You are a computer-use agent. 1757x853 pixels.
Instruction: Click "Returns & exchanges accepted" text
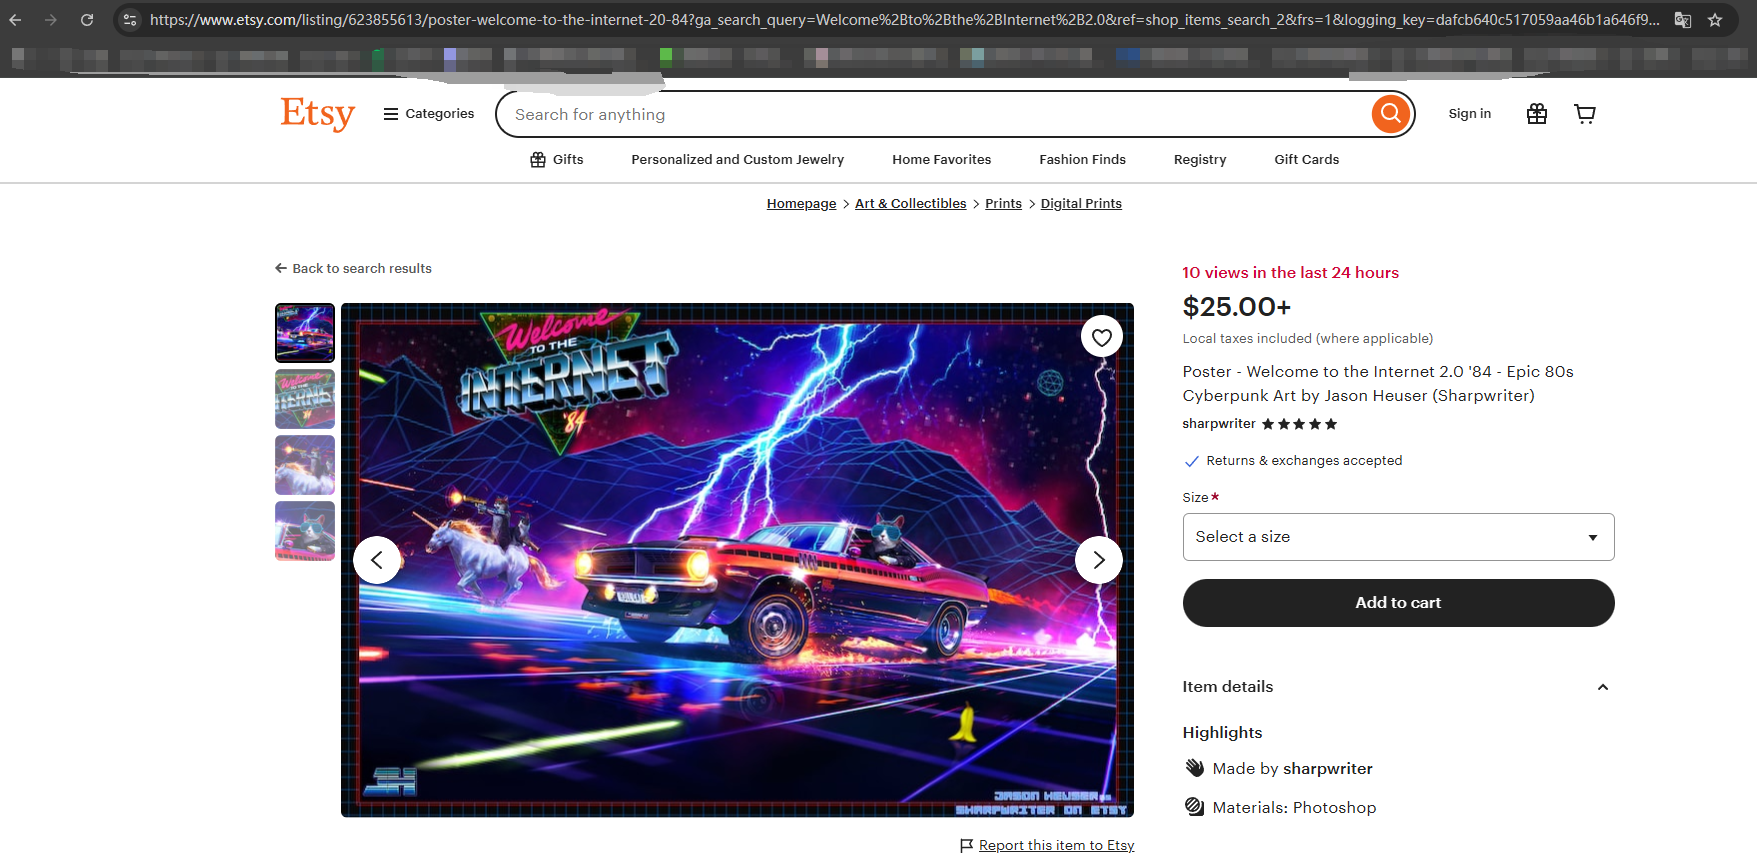pyautogui.click(x=1304, y=461)
